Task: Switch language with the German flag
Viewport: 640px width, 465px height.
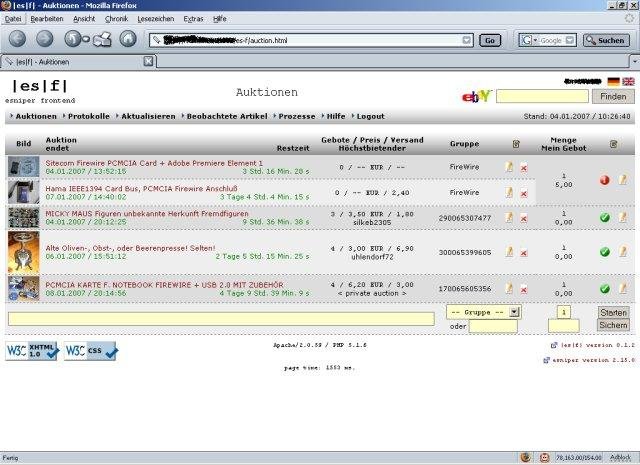Action: (613, 82)
